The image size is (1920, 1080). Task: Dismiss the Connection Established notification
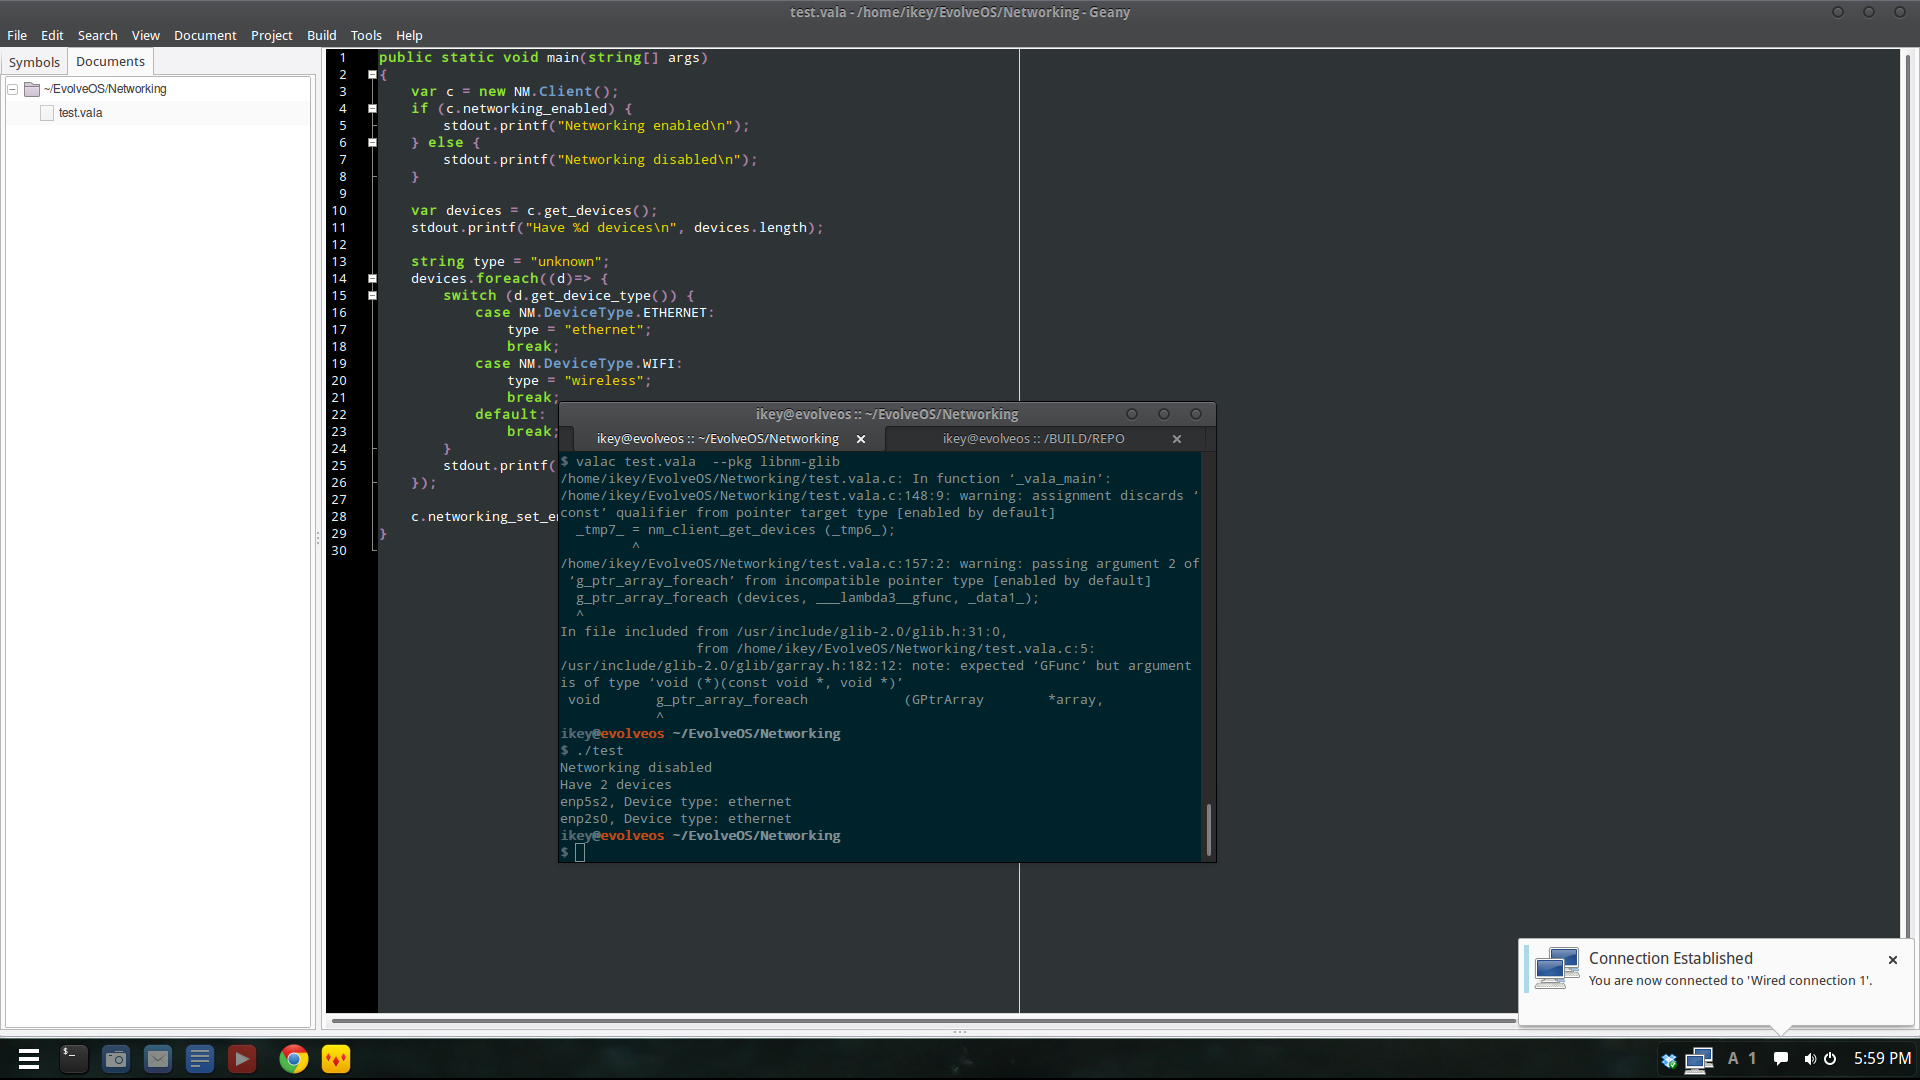[x=1893, y=960]
